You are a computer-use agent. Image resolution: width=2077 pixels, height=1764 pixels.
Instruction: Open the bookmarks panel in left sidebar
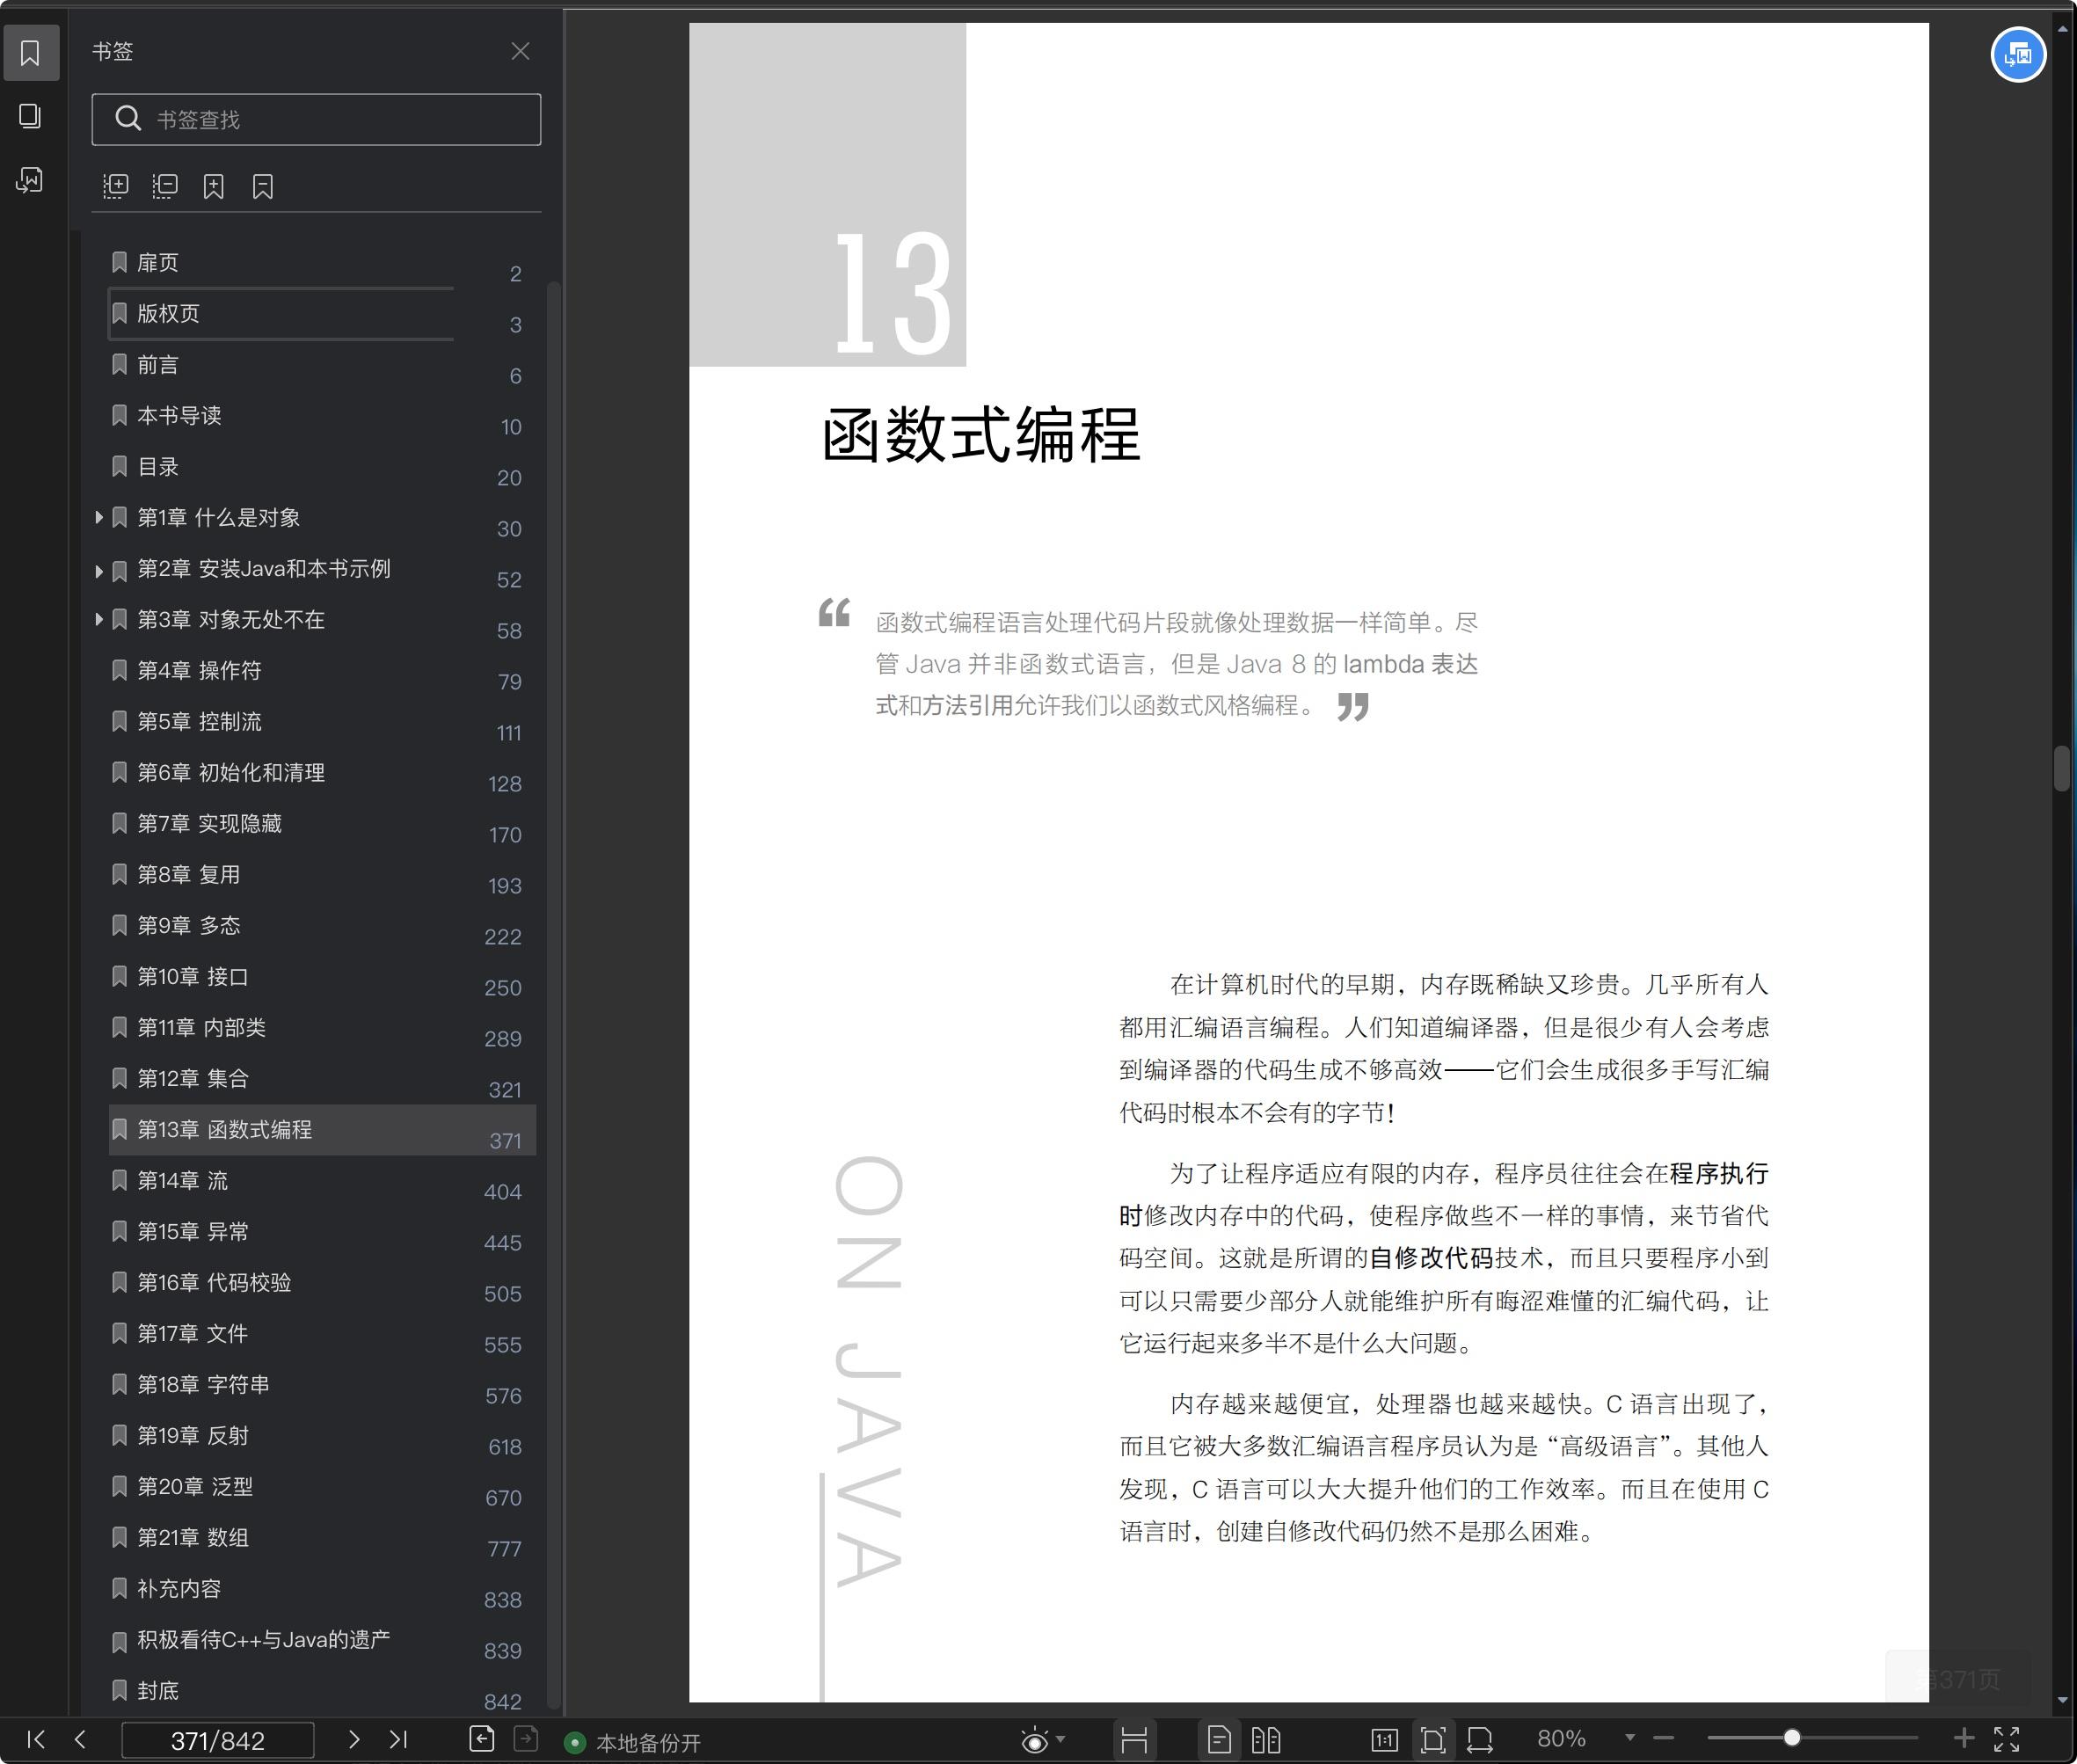[31, 53]
